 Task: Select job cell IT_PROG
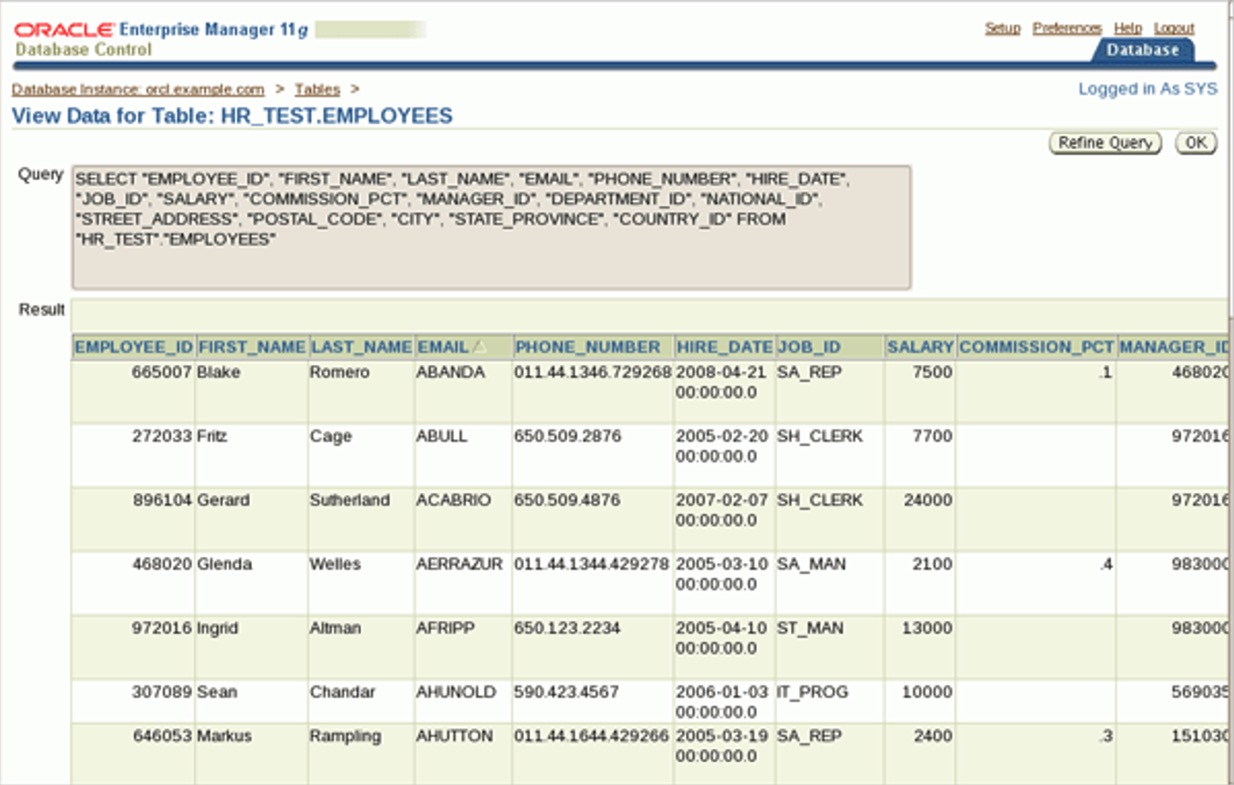812,692
